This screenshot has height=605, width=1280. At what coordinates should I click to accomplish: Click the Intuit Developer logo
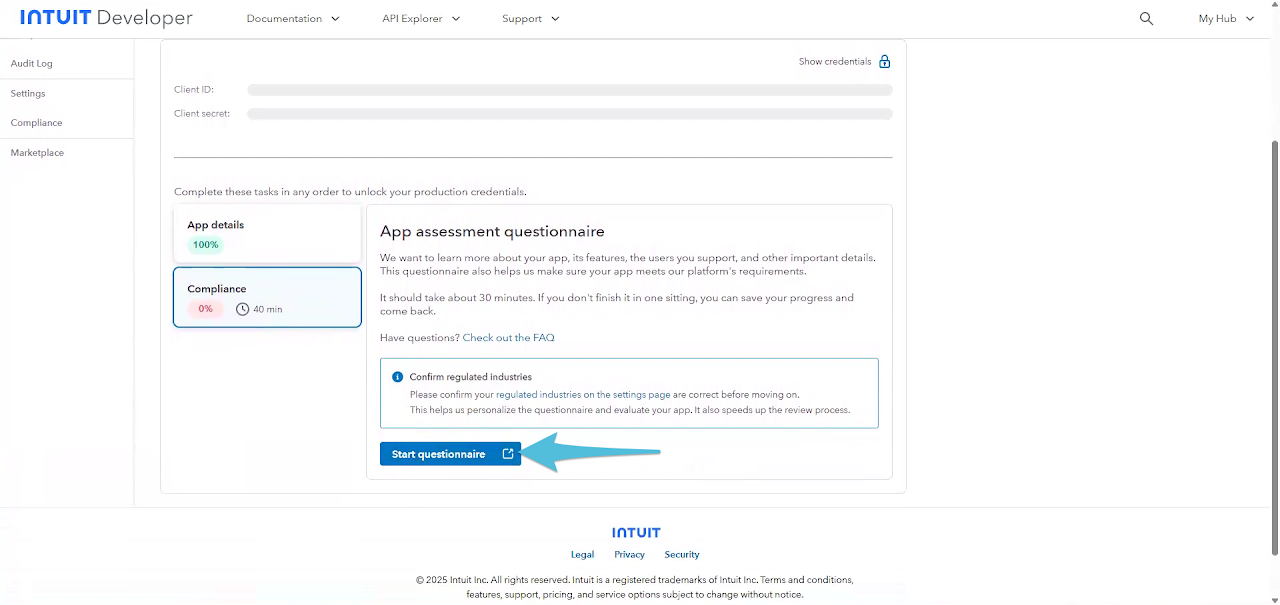[106, 19]
